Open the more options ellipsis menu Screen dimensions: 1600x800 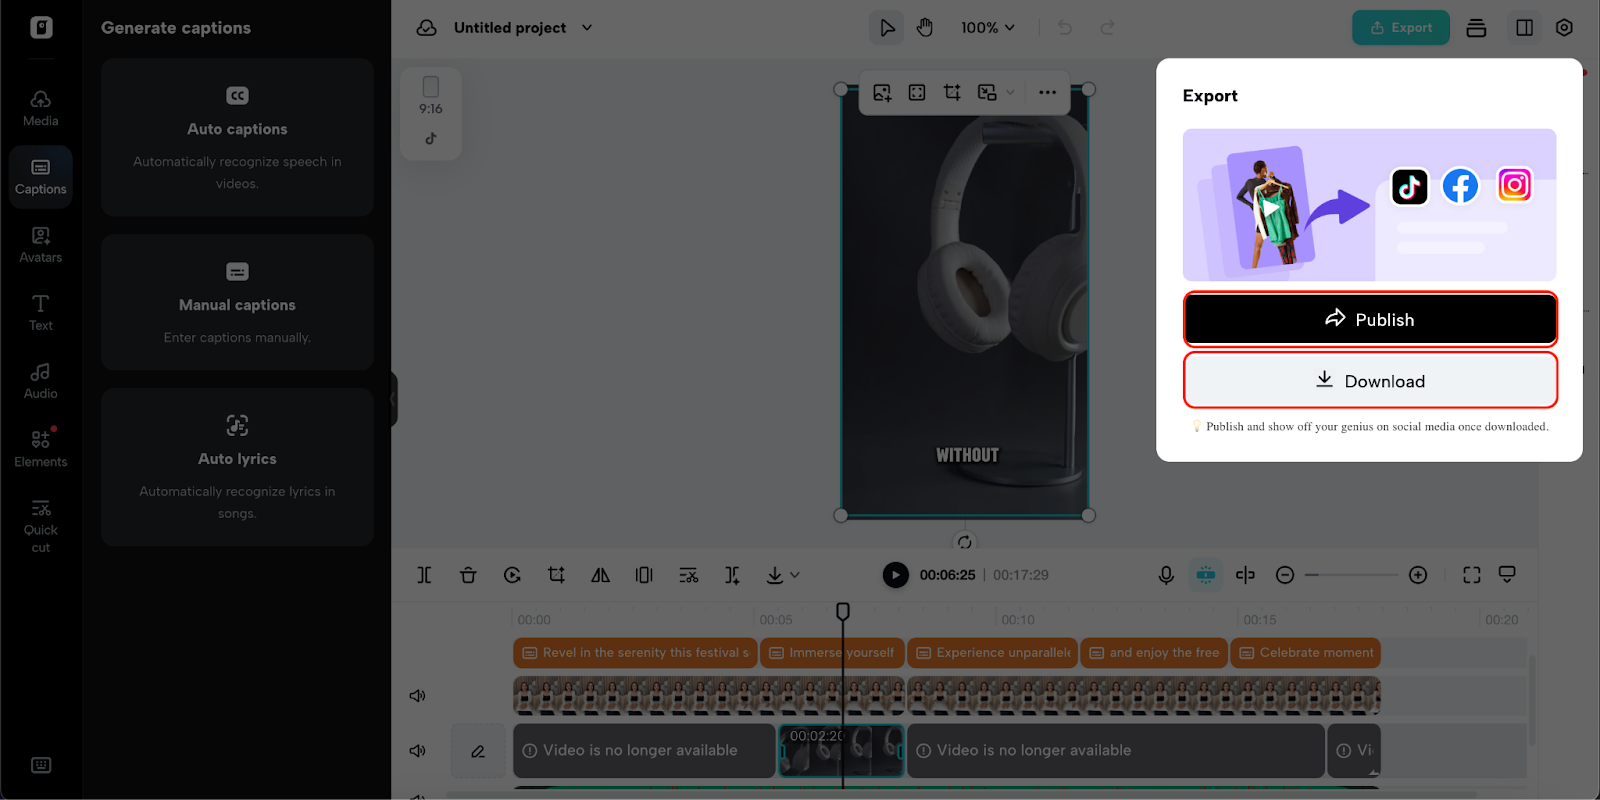point(1047,93)
